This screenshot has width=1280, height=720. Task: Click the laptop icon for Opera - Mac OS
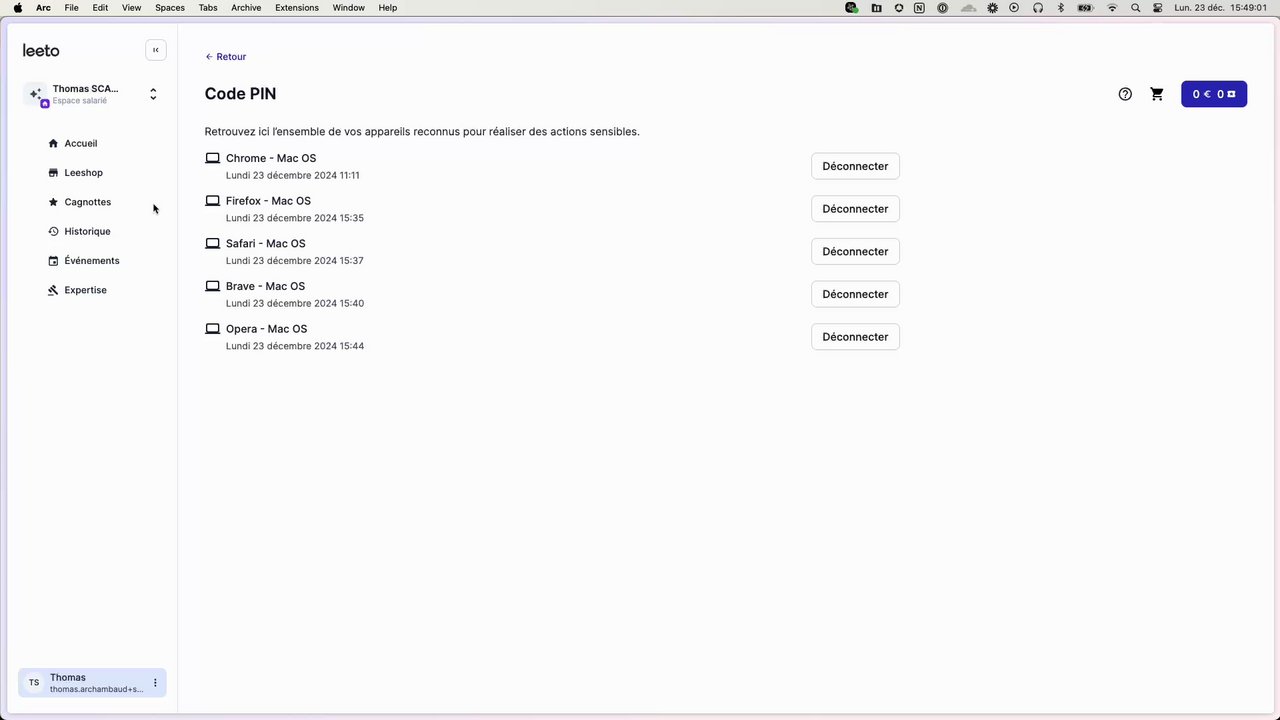click(x=212, y=329)
